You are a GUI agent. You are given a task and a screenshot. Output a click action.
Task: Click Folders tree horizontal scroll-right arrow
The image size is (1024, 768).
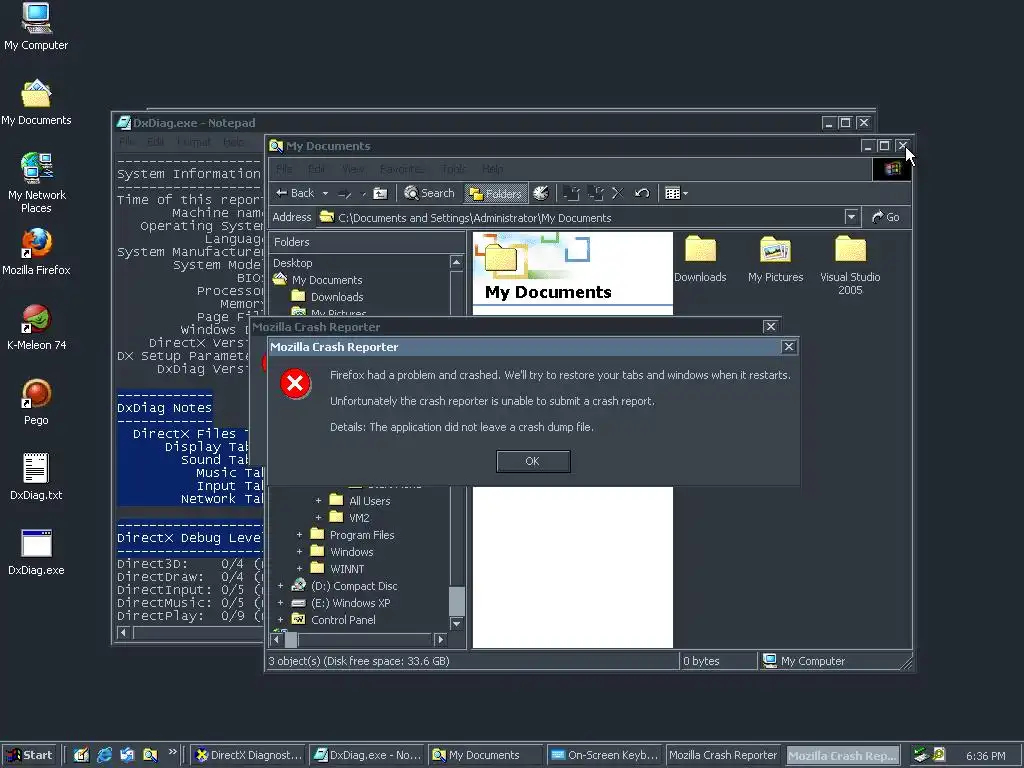click(441, 639)
